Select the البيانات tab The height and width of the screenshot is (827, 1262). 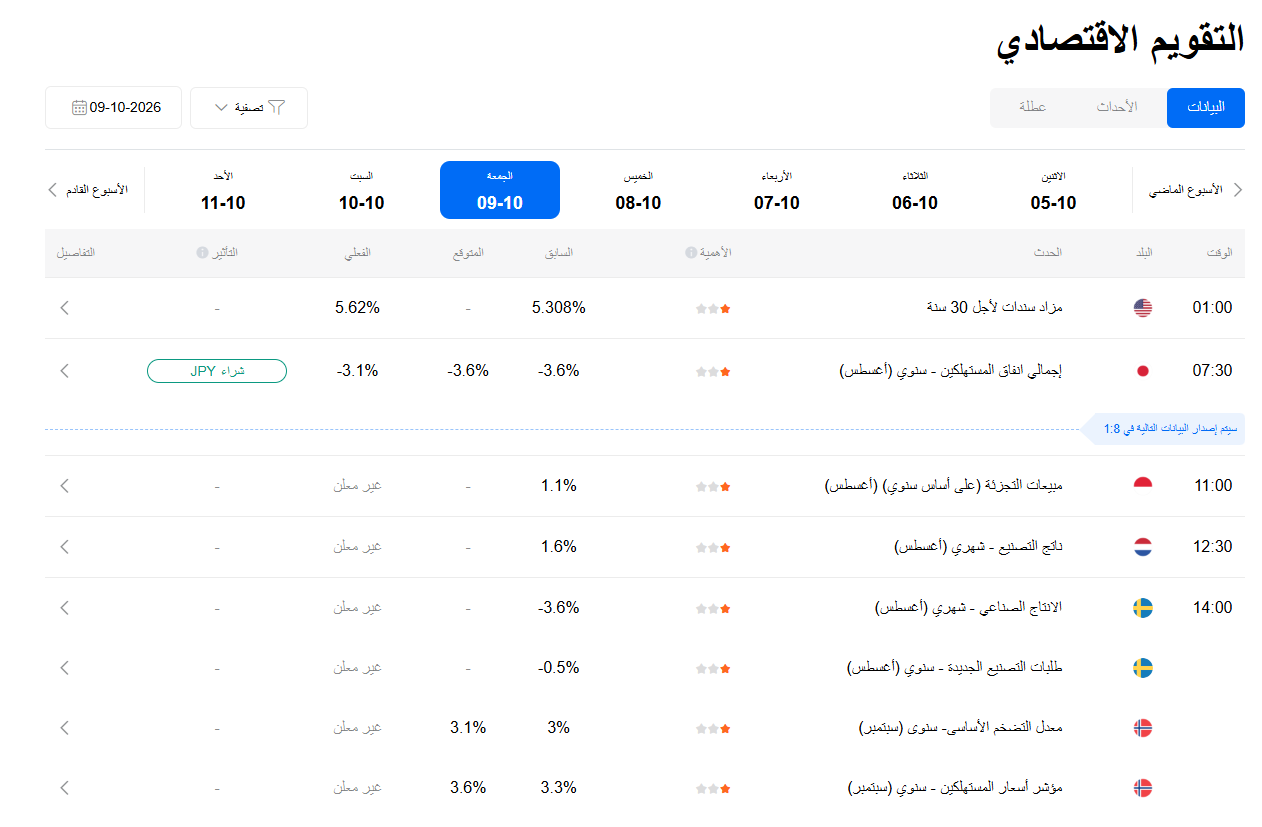[x=1205, y=107]
